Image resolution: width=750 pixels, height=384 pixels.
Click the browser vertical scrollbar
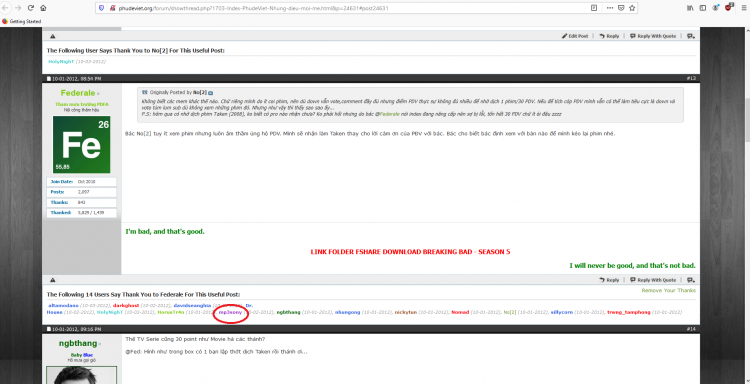(747, 120)
